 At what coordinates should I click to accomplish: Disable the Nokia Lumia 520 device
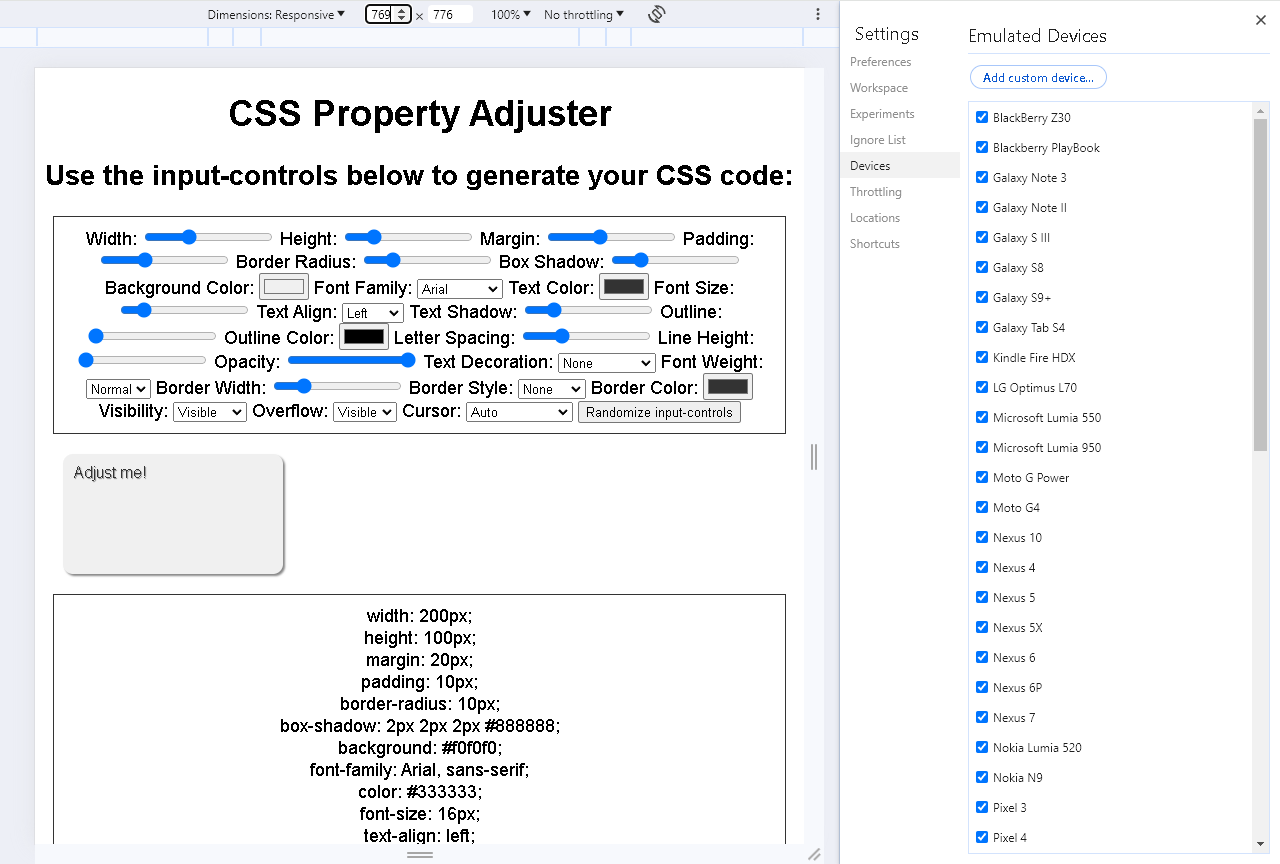coord(981,747)
